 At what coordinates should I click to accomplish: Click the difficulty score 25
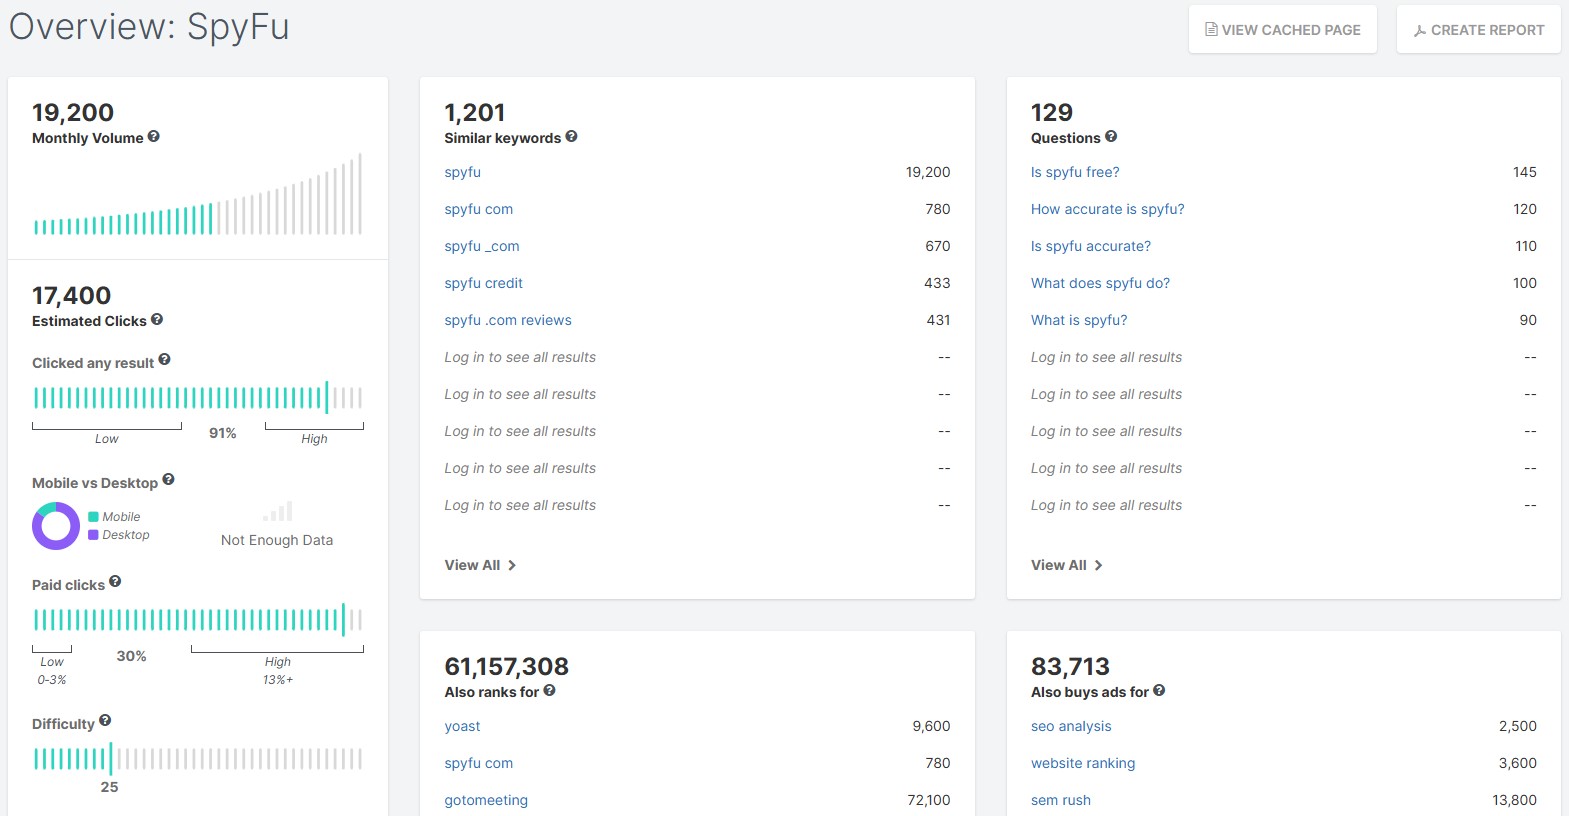109,787
